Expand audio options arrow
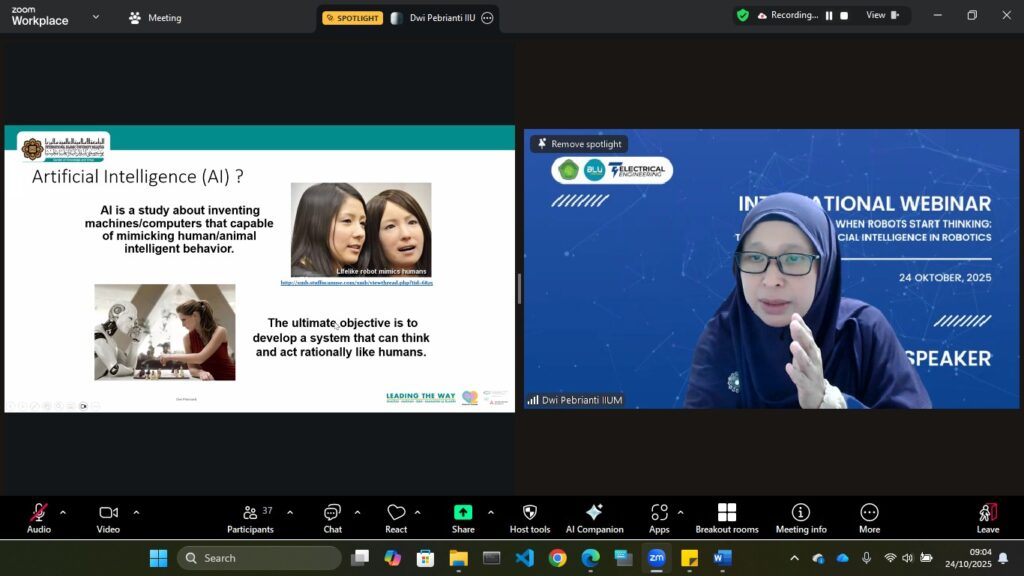The height and width of the screenshot is (576, 1024). click(63, 512)
